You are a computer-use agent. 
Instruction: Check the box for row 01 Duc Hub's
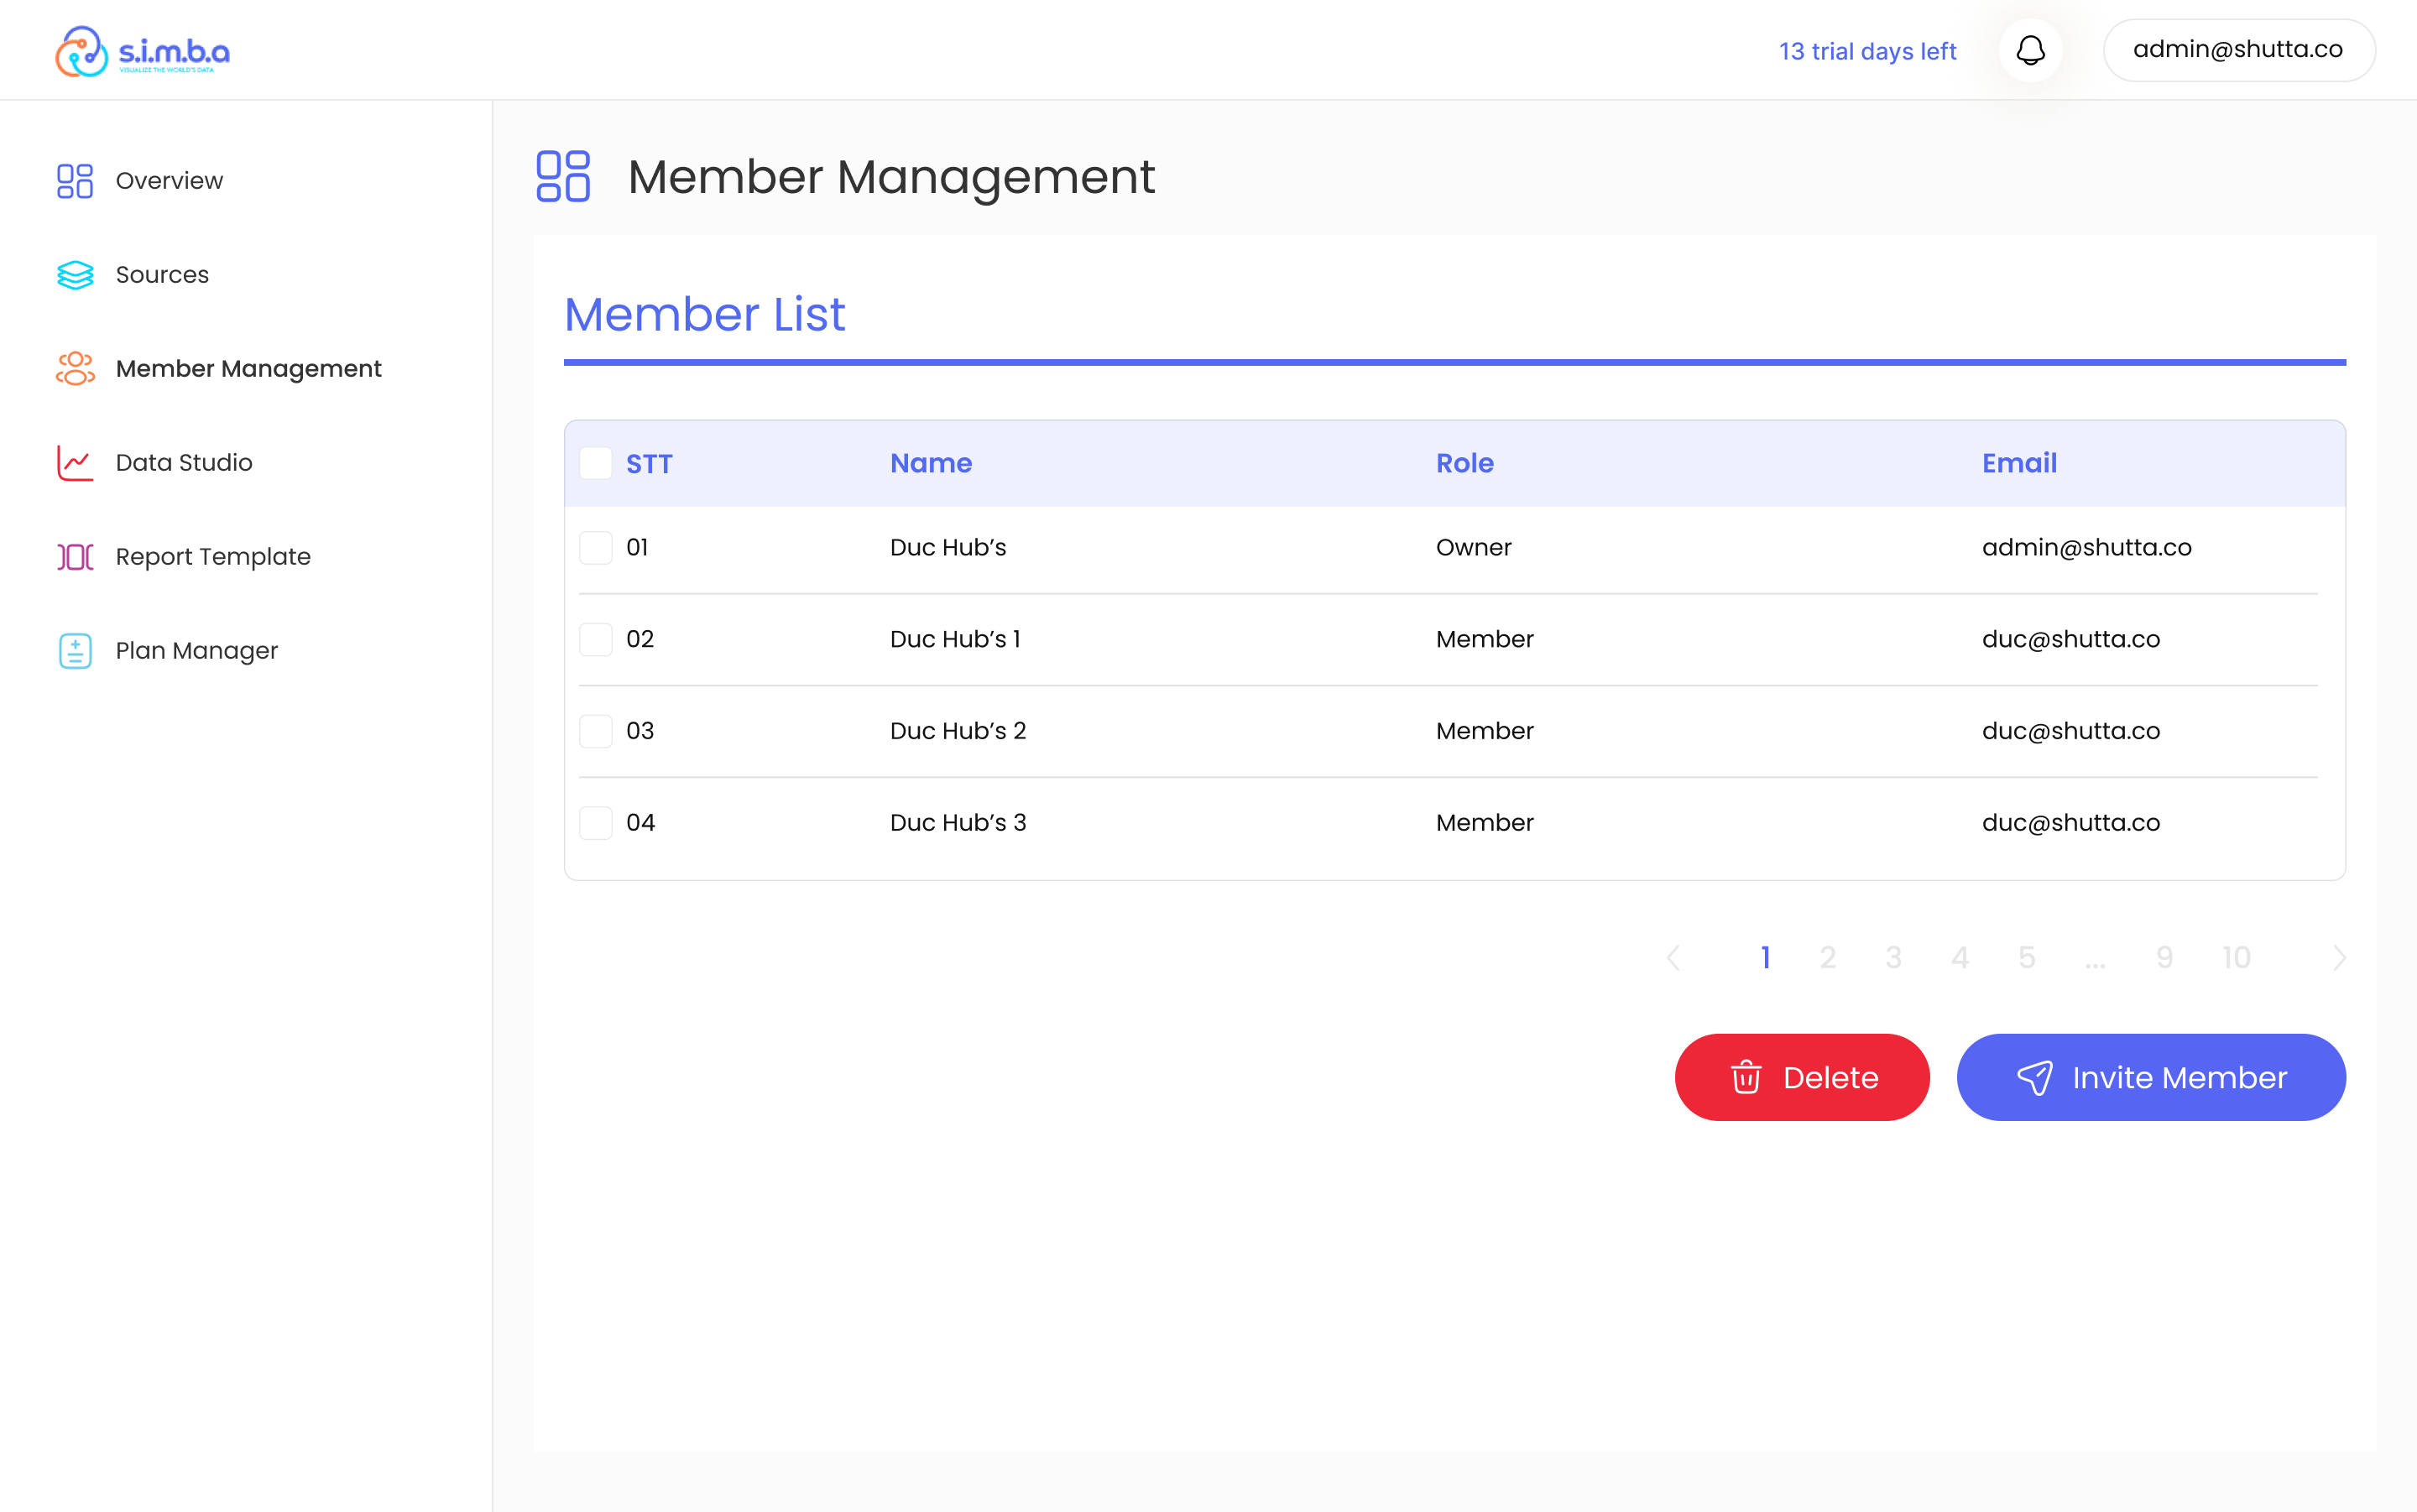point(596,547)
